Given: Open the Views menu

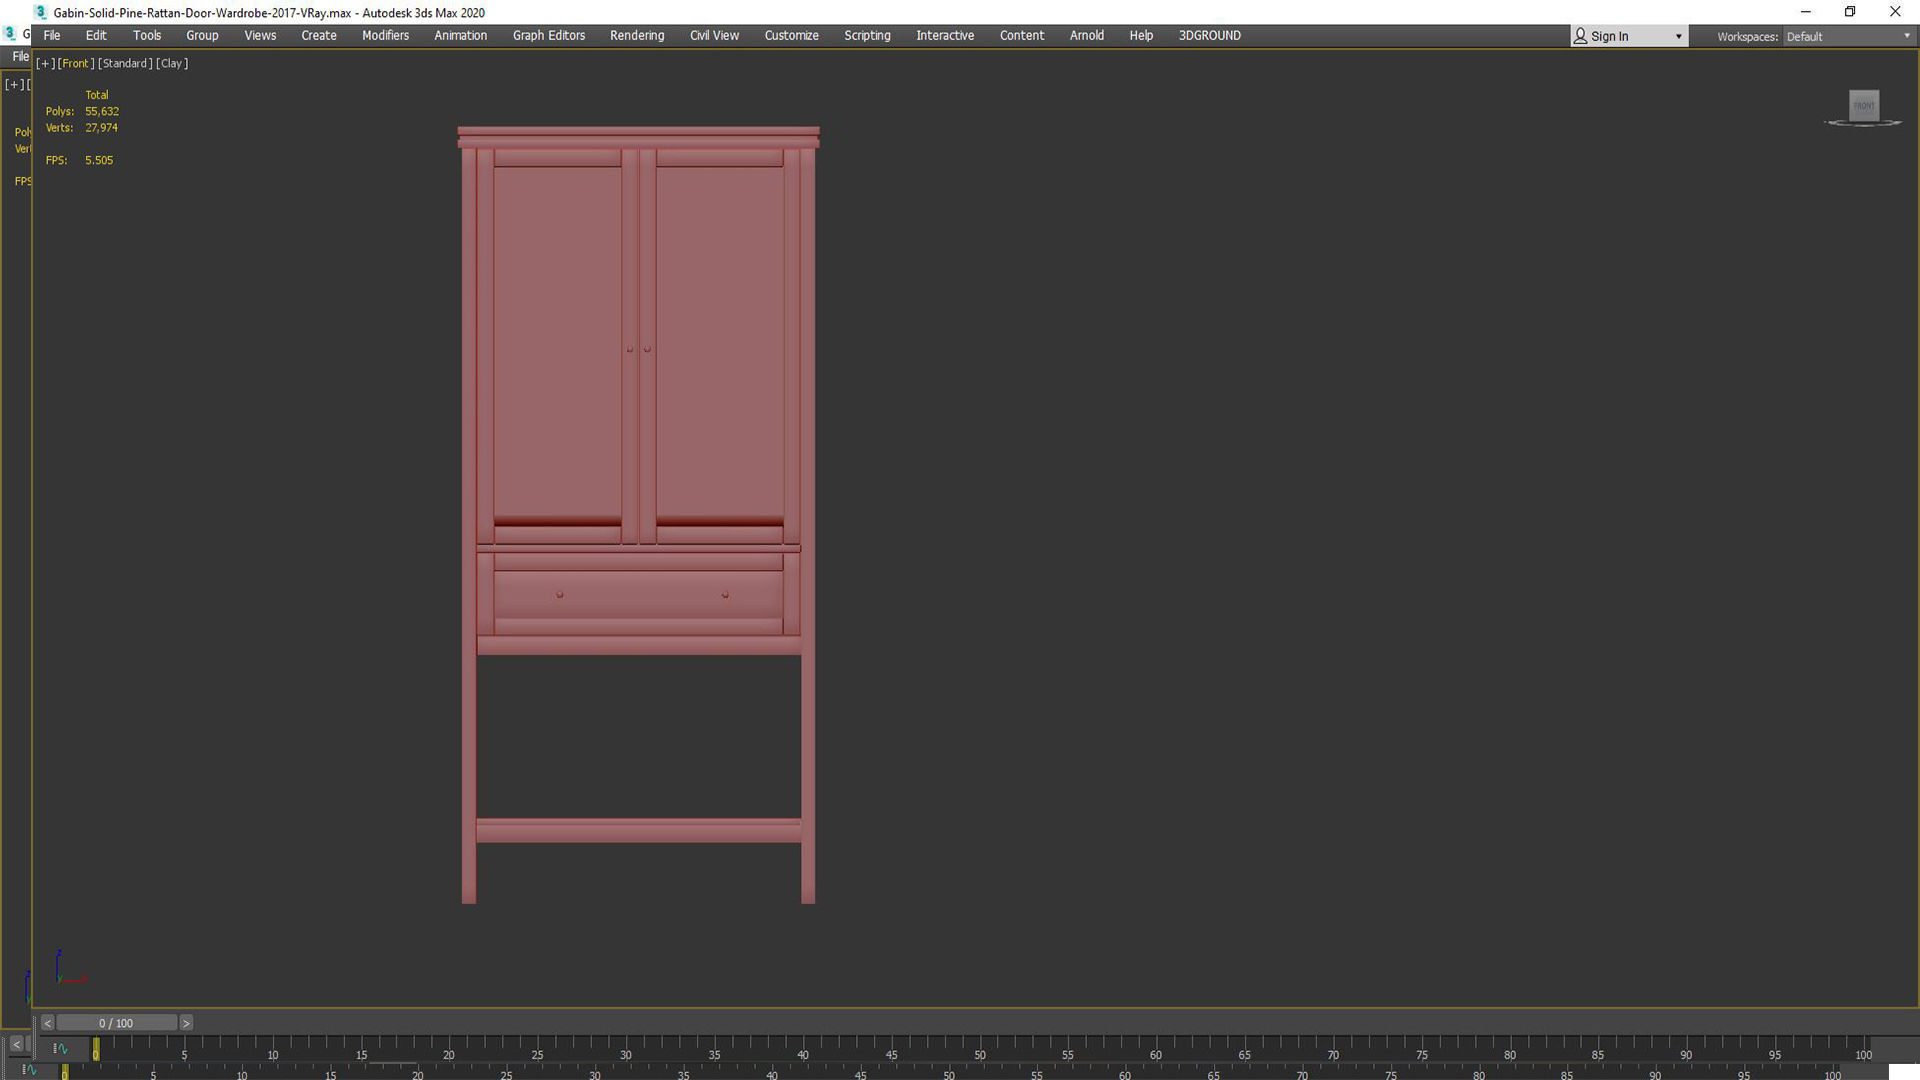Looking at the screenshot, I should tap(260, 35).
